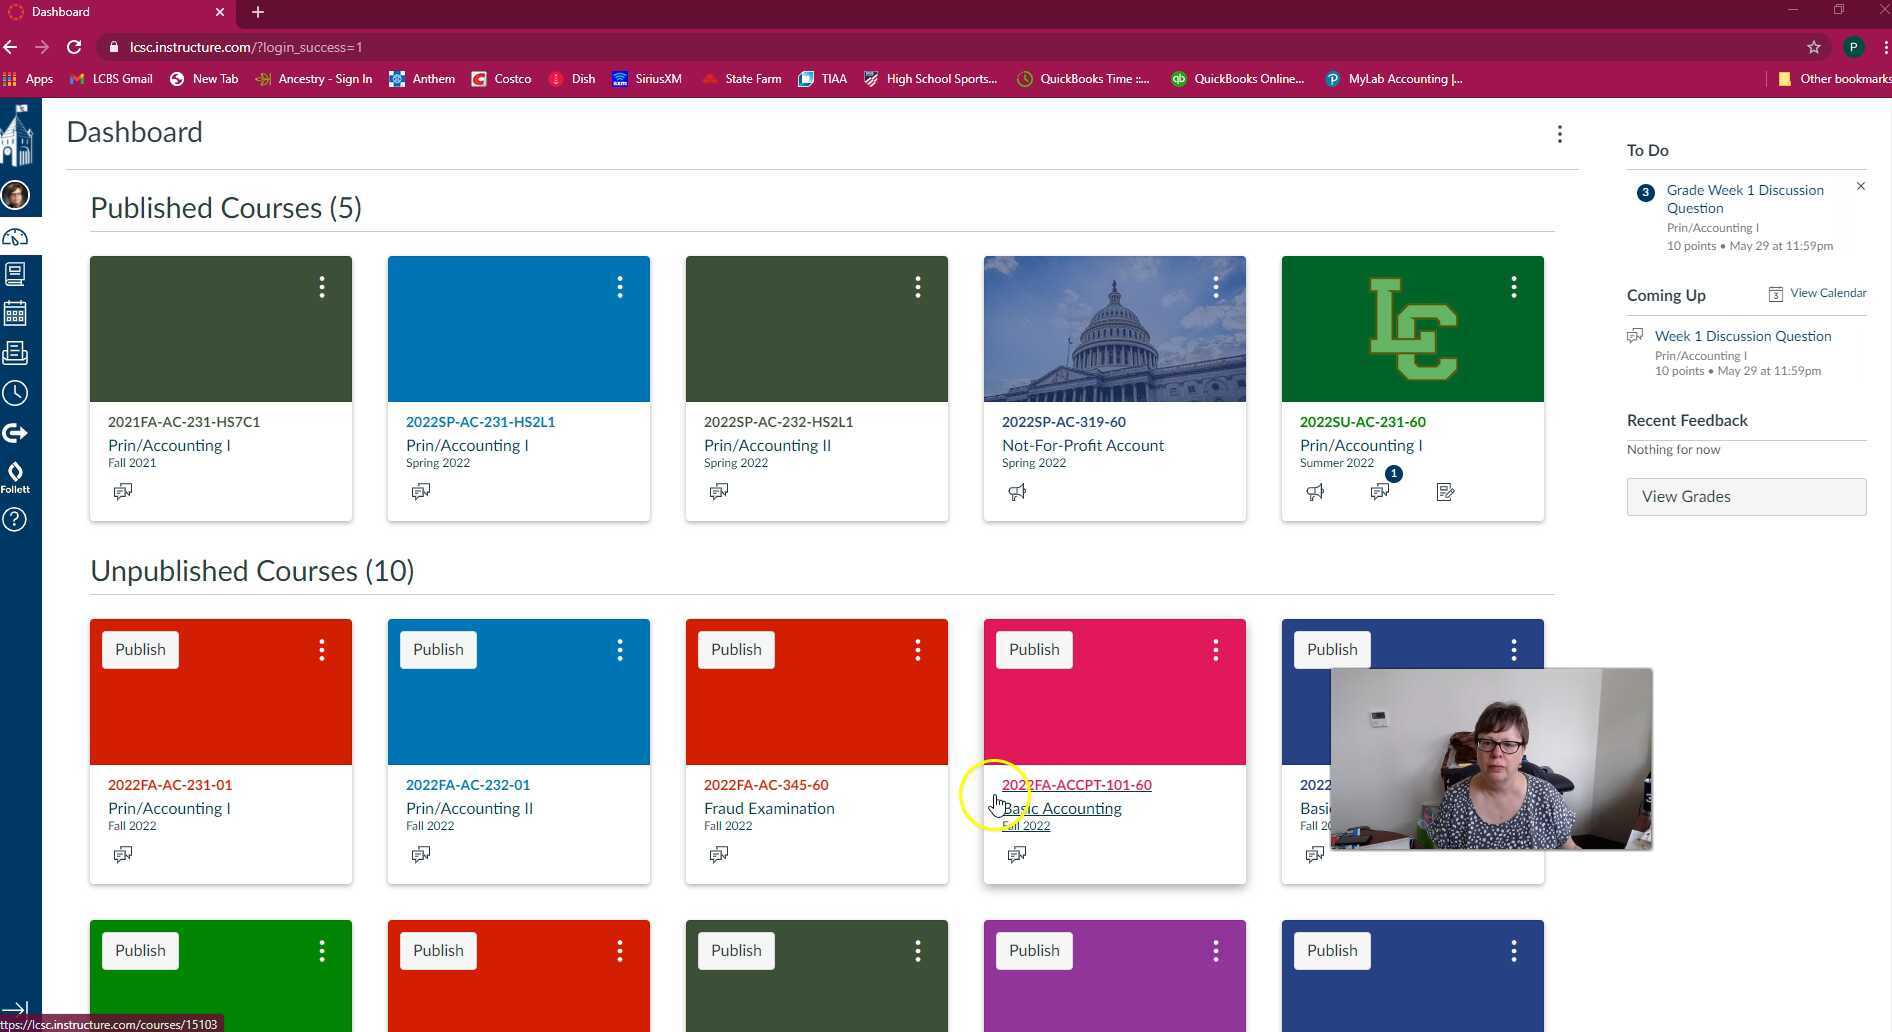Dismiss the Grade Week 1 Discussion to-do item
The width and height of the screenshot is (1892, 1032).
tap(1861, 187)
